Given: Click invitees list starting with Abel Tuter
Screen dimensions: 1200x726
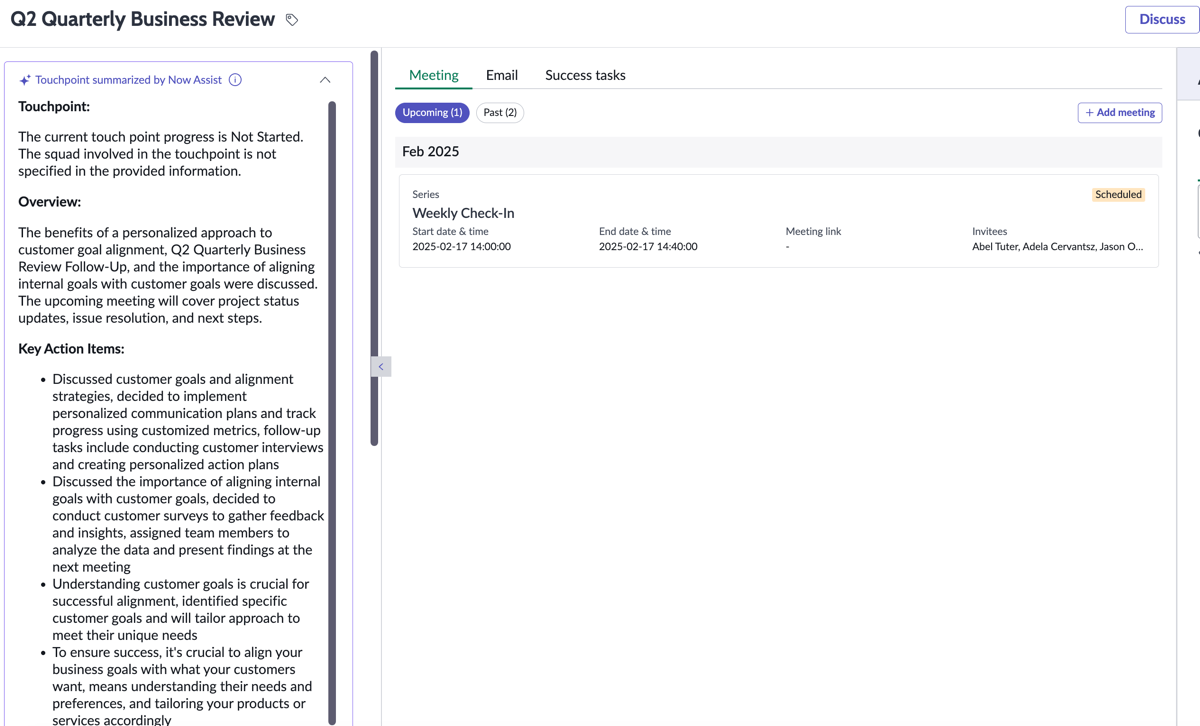Looking at the screenshot, I should click(1057, 246).
